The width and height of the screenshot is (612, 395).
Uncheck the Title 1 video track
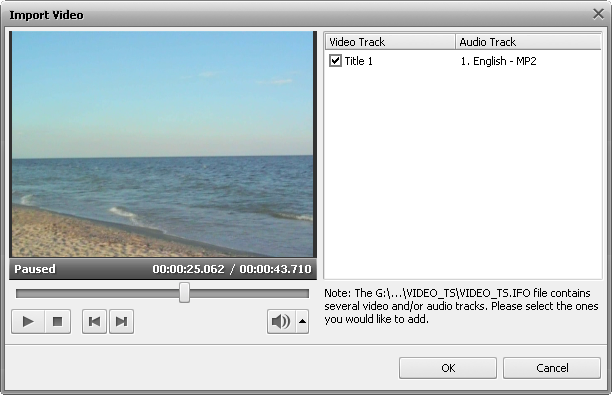pyautogui.click(x=335, y=61)
